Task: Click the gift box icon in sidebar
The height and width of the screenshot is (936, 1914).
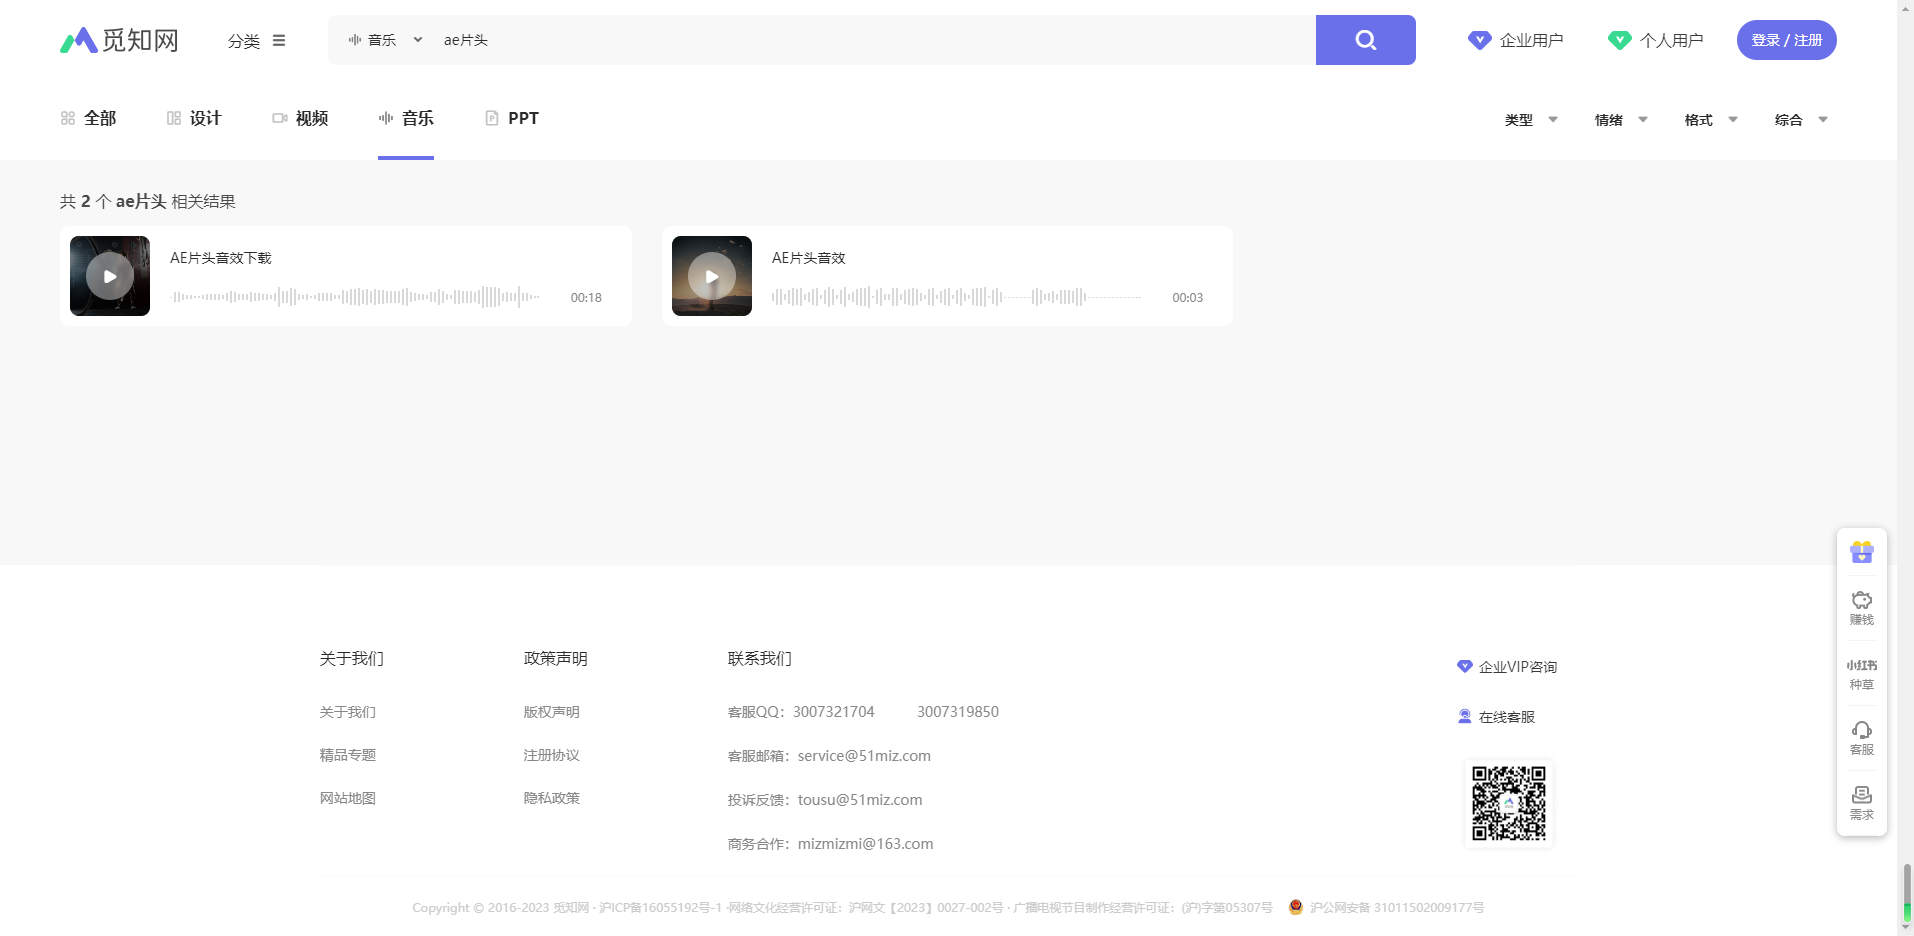Action: 1860,551
